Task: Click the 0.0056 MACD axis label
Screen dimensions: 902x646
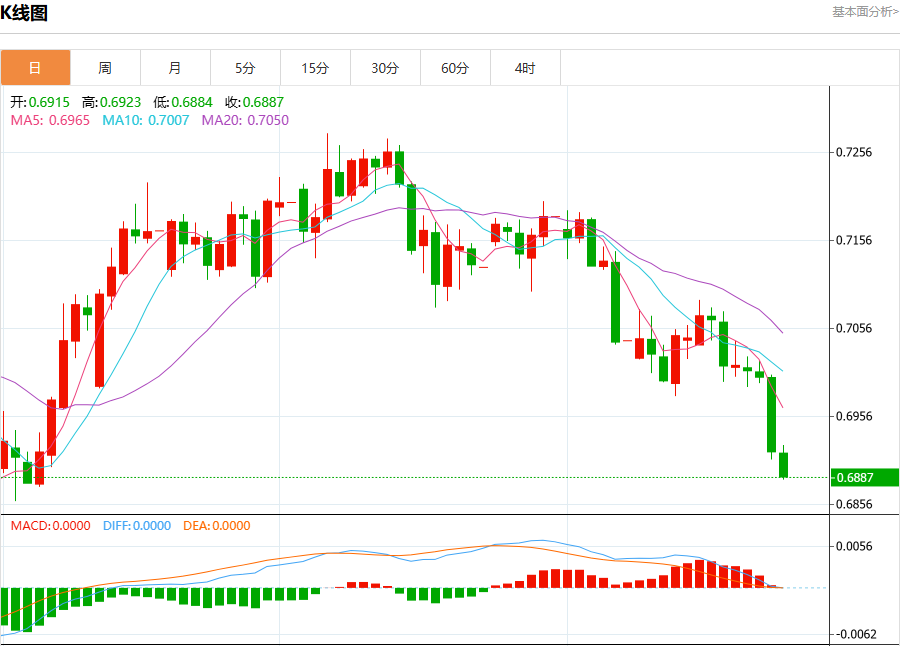Action: coord(854,546)
